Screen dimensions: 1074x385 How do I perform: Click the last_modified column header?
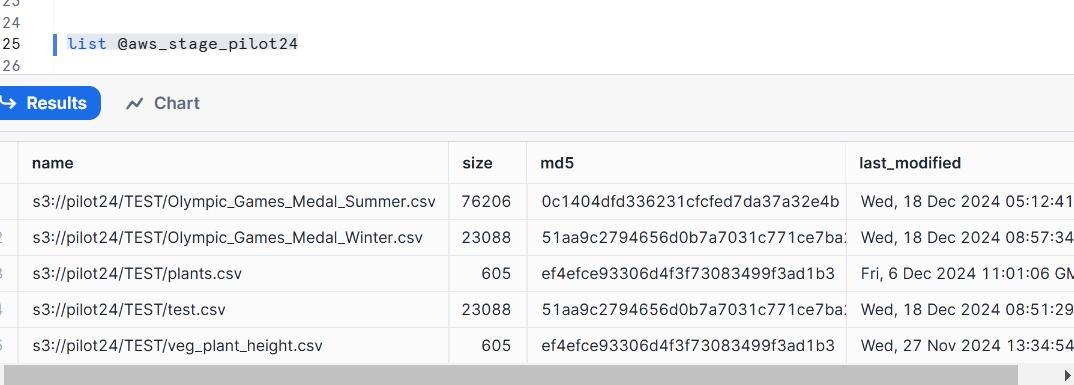[x=960, y=162]
